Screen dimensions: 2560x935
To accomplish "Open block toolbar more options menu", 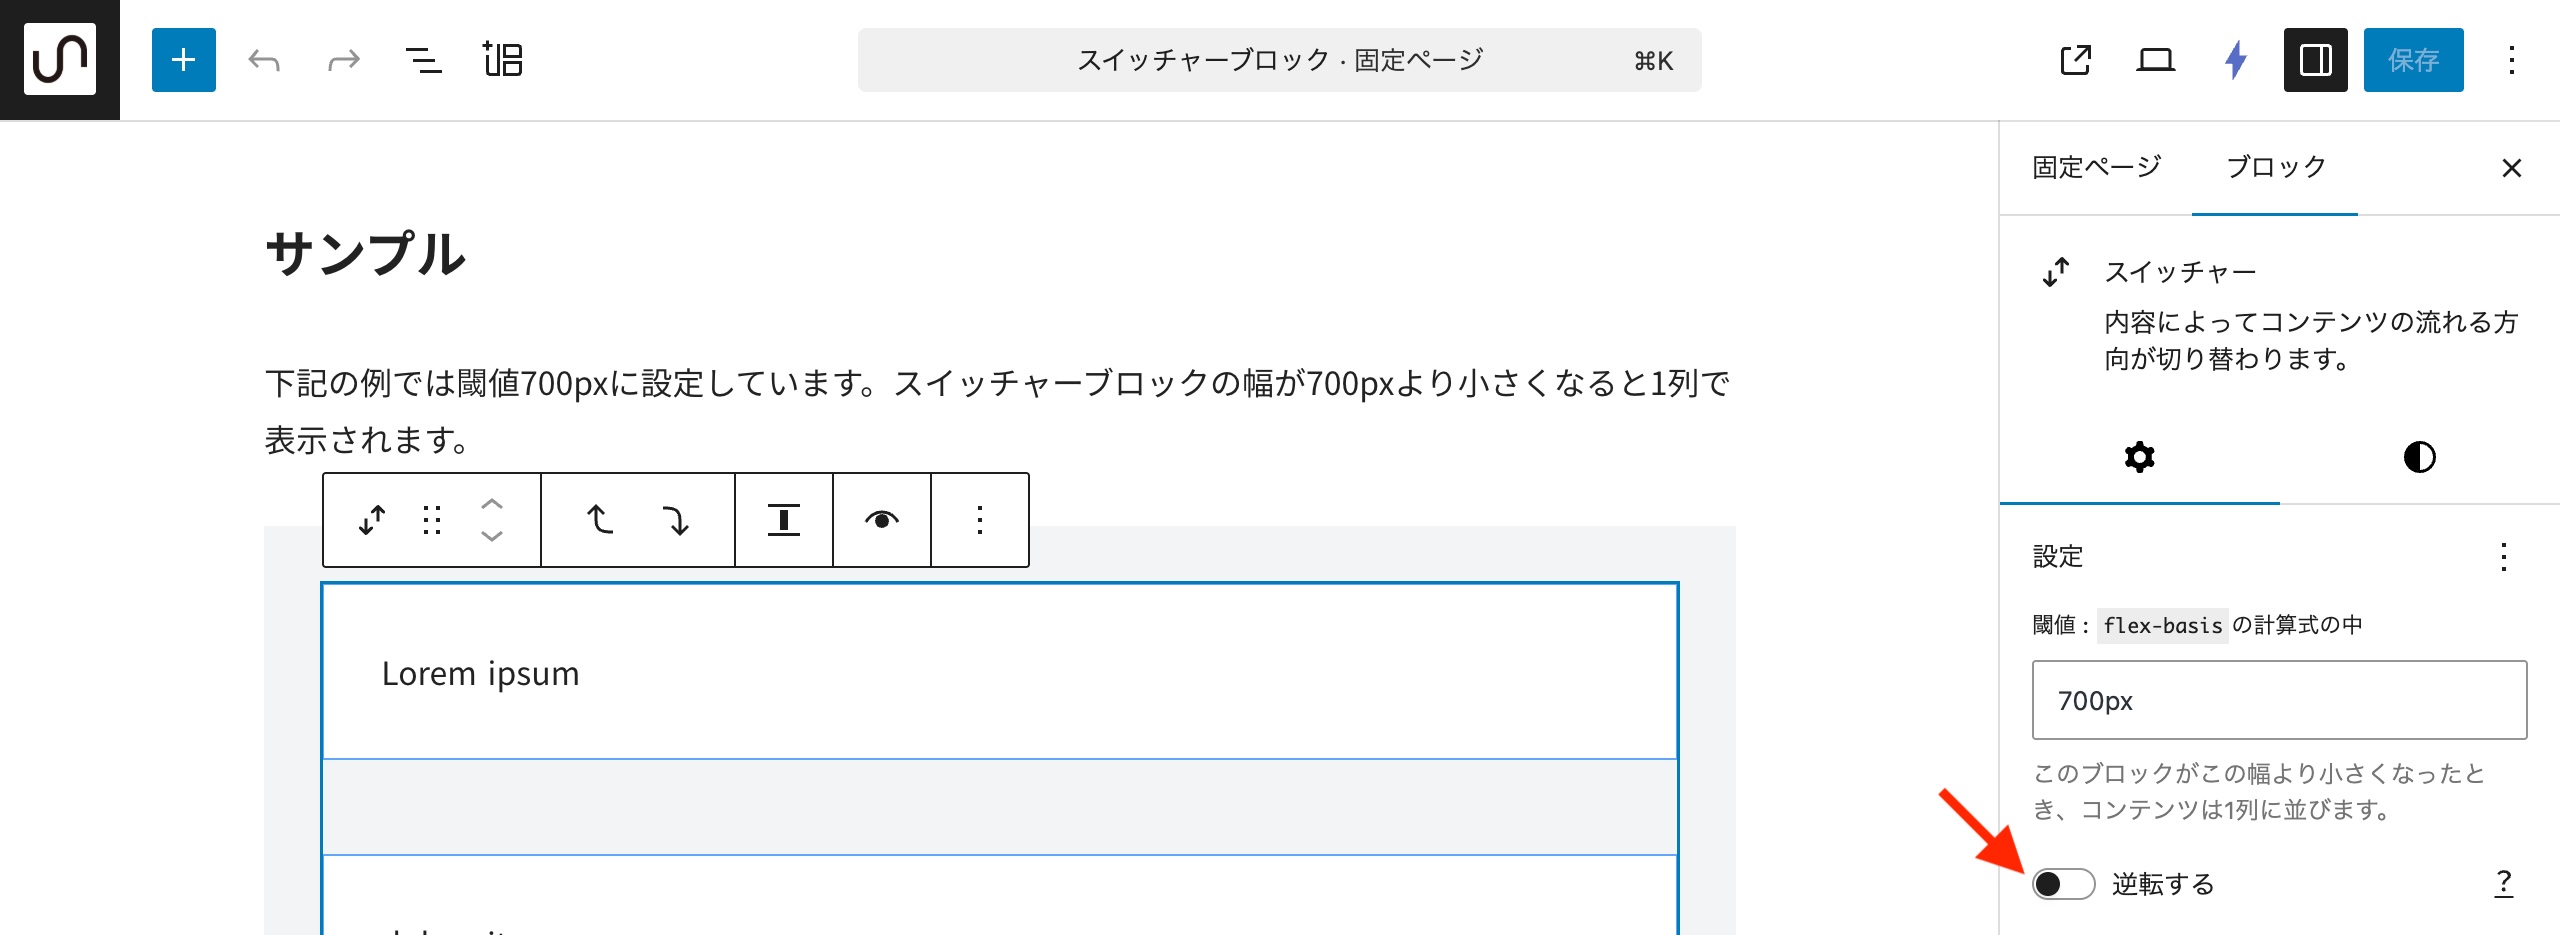I will (980, 520).
